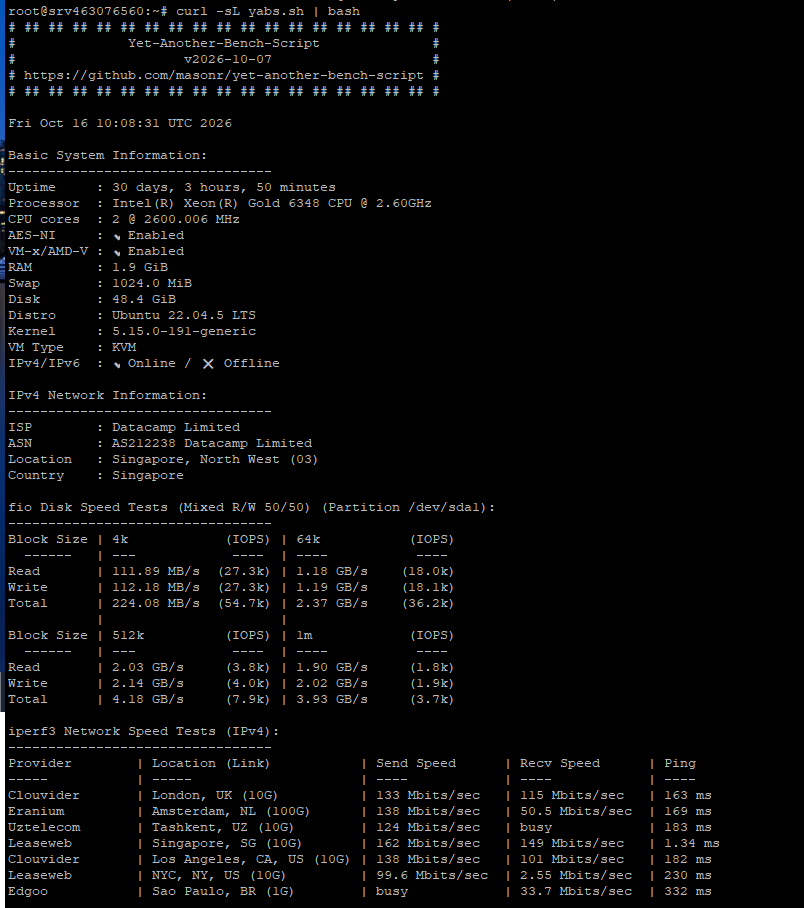Click the '1m' block size header
The image size is (804, 908).
click(304, 635)
